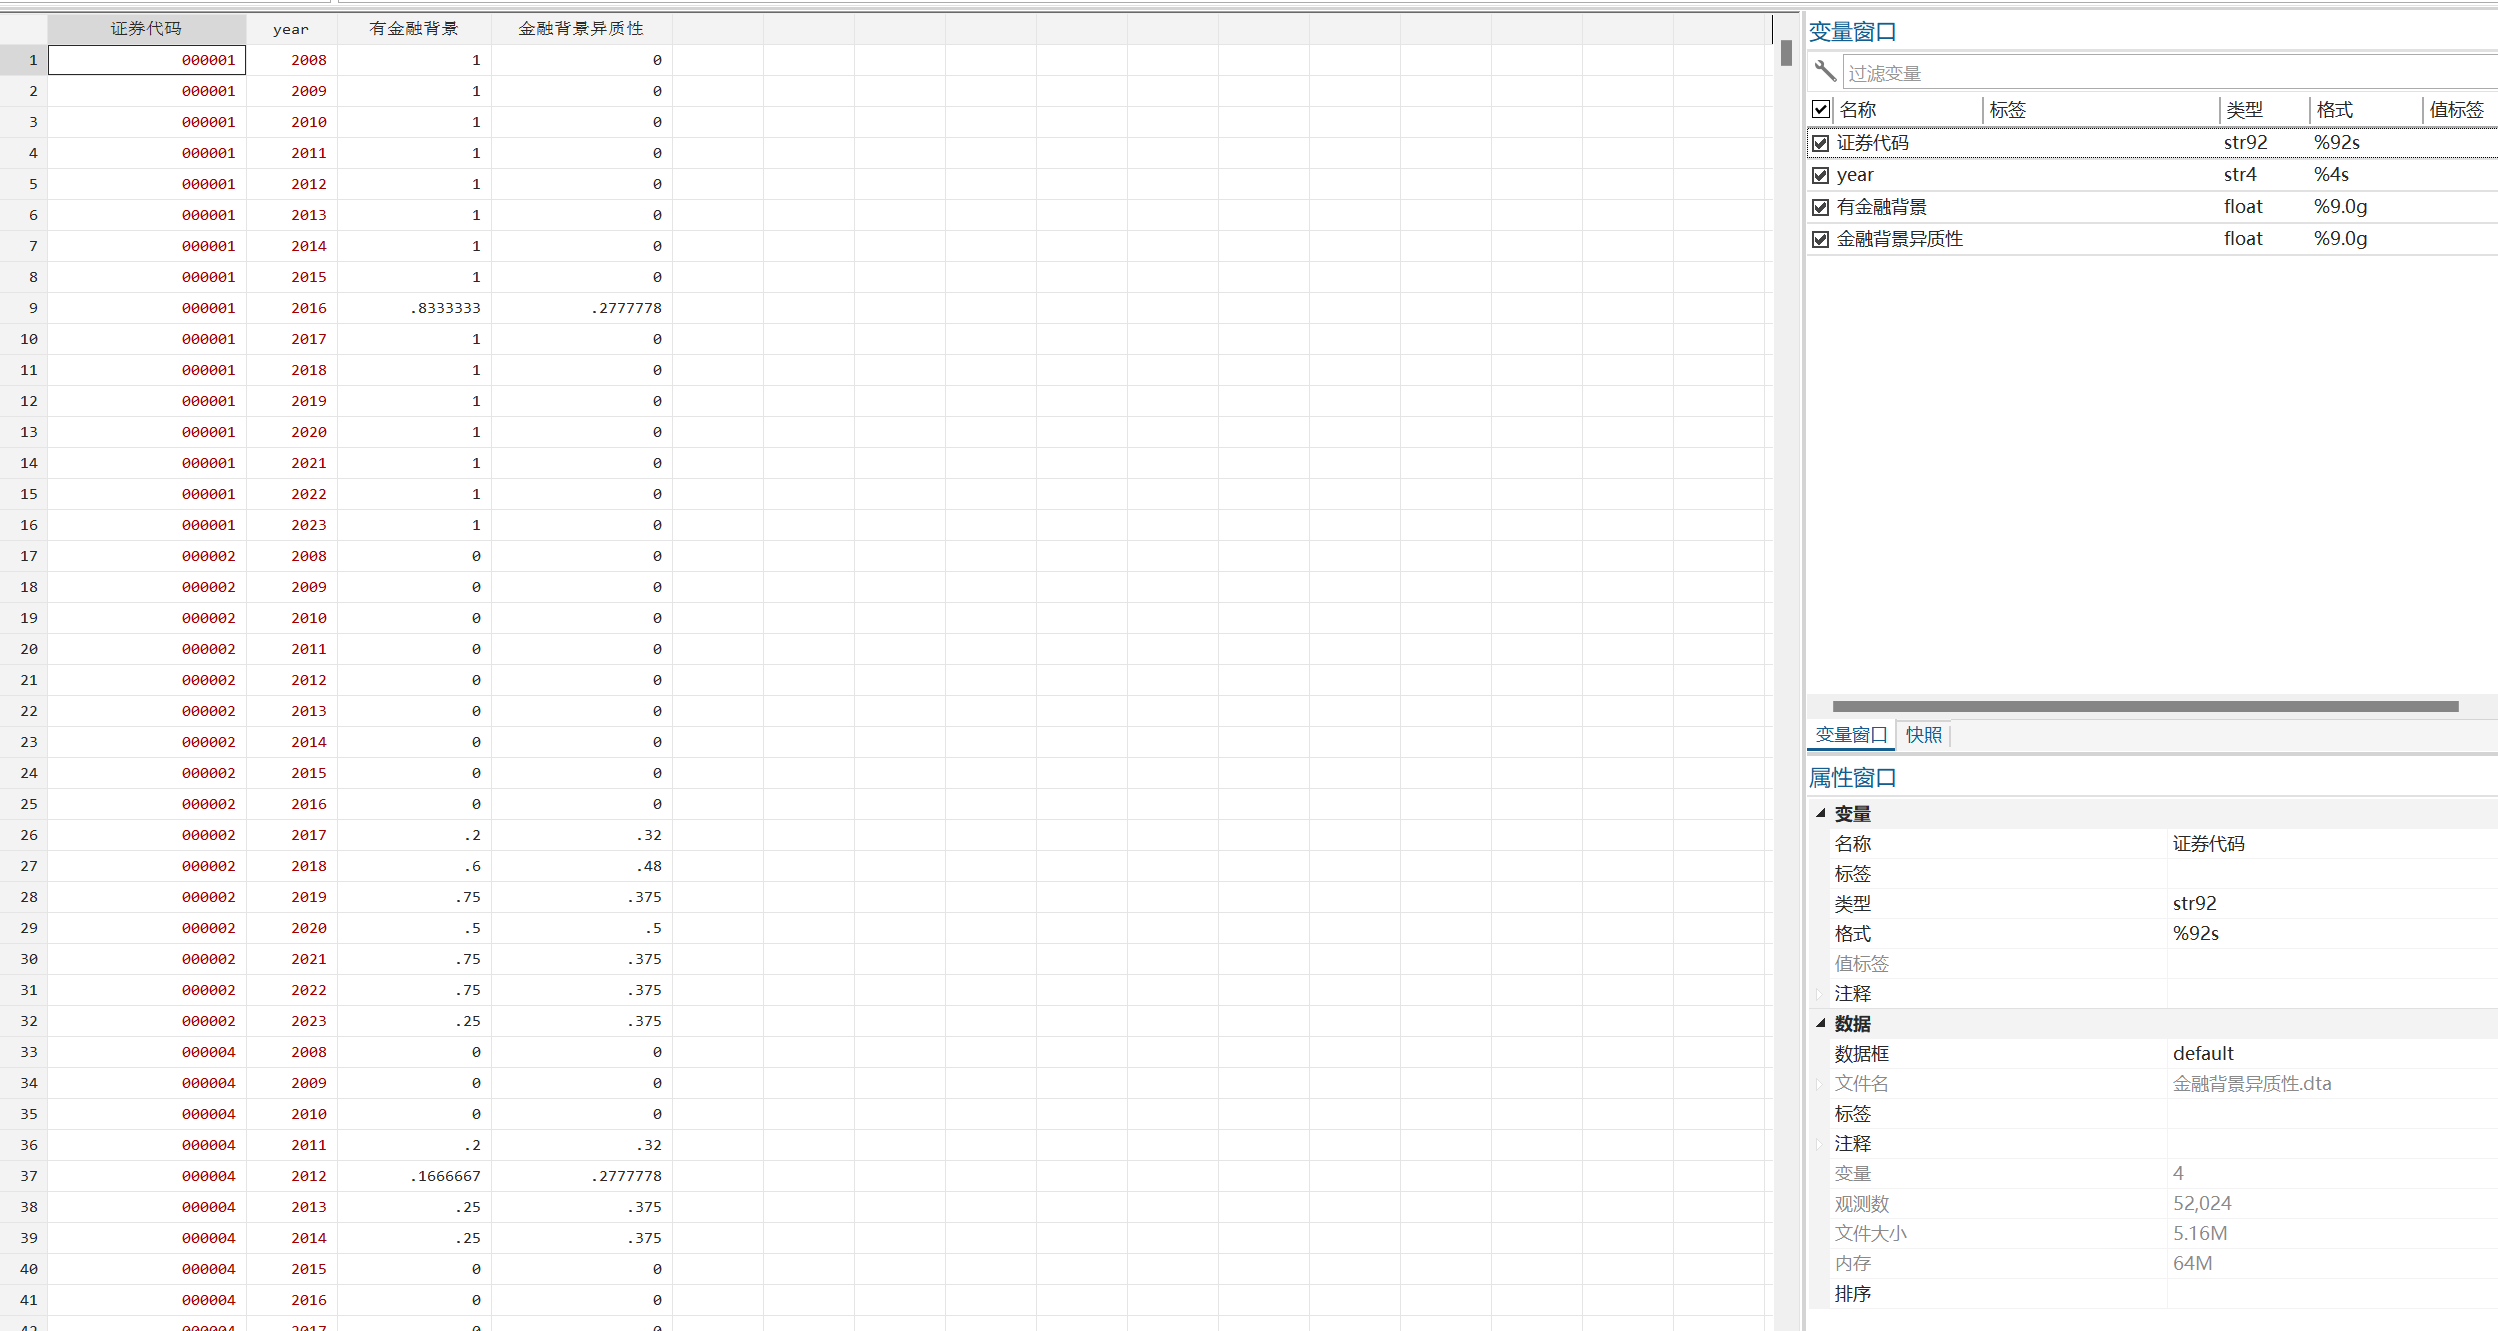Toggle the 有金融背景 variable checkbox

tap(1821, 207)
